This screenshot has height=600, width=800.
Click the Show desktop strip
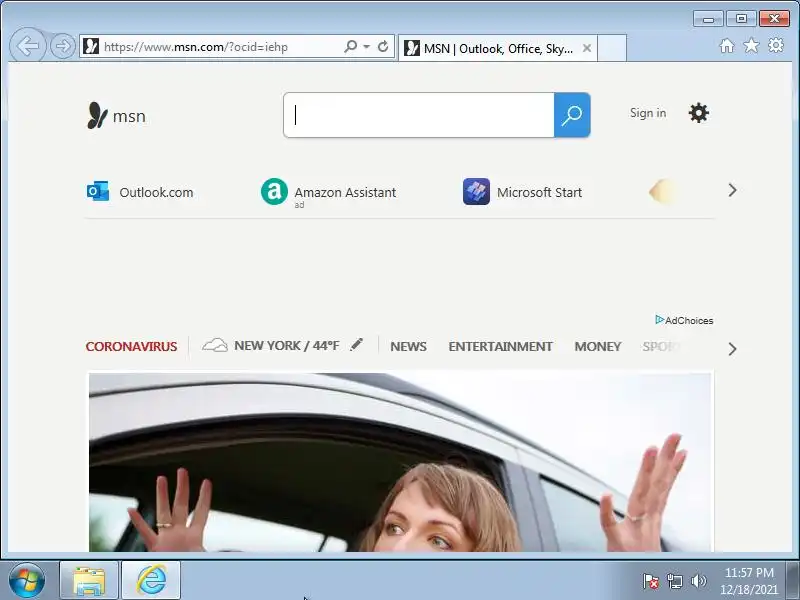tap(792, 580)
